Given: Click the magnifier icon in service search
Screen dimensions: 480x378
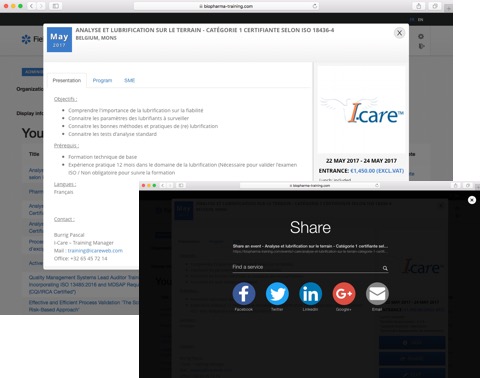Looking at the screenshot, I should [385, 268].
